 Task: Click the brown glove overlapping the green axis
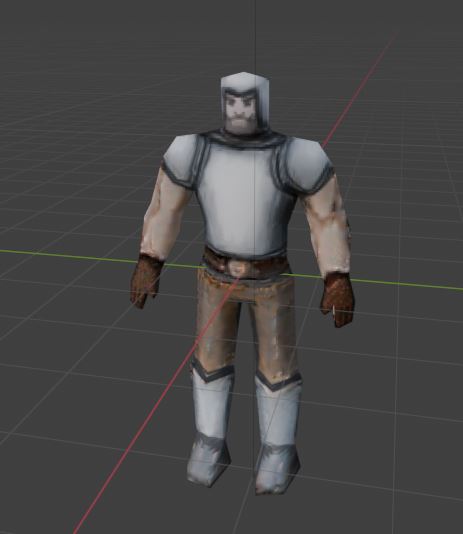(x=146, y=280)
